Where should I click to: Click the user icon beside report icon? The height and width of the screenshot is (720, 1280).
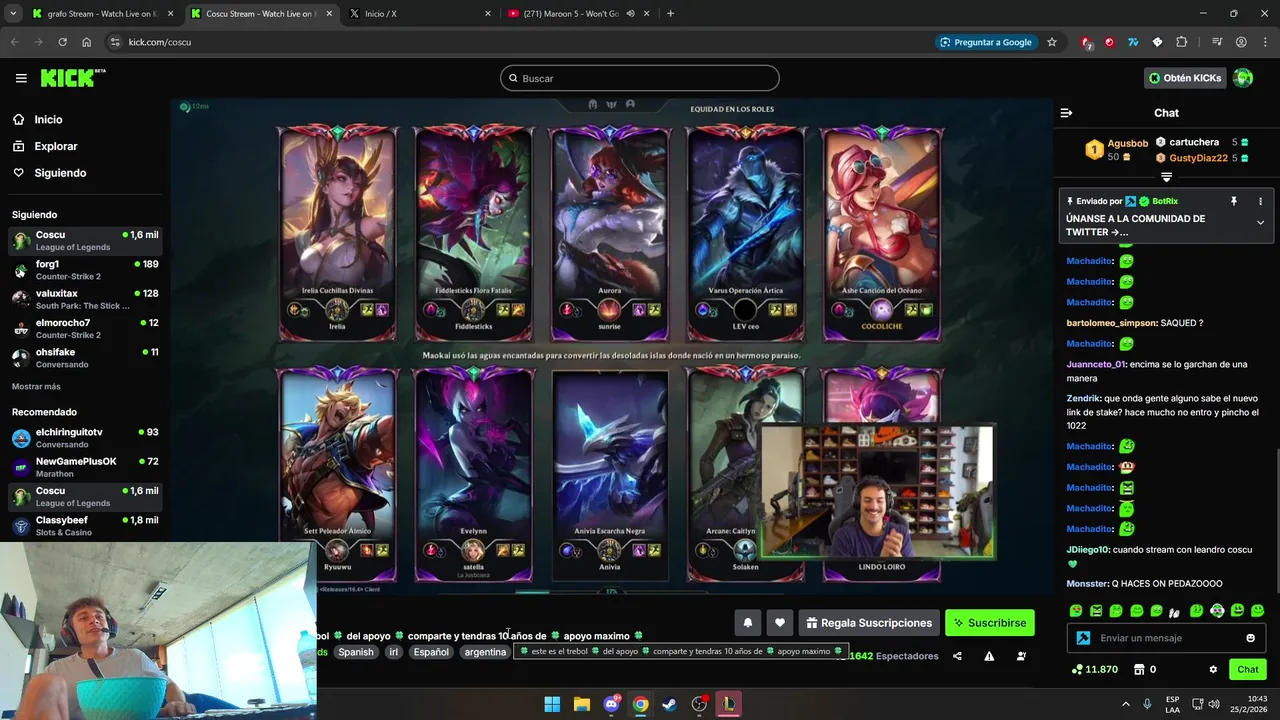[1021, 656]
